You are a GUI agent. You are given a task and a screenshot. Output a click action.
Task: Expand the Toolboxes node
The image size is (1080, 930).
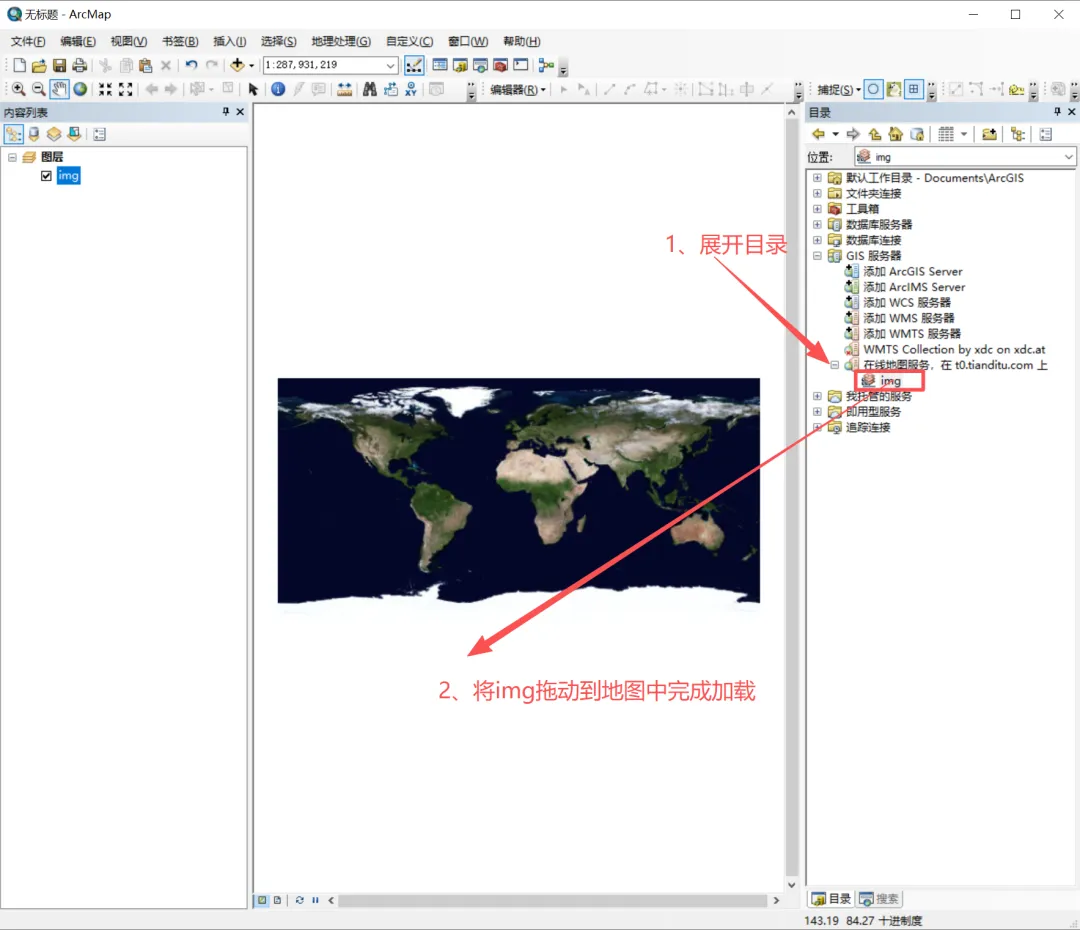click(817, 209)
